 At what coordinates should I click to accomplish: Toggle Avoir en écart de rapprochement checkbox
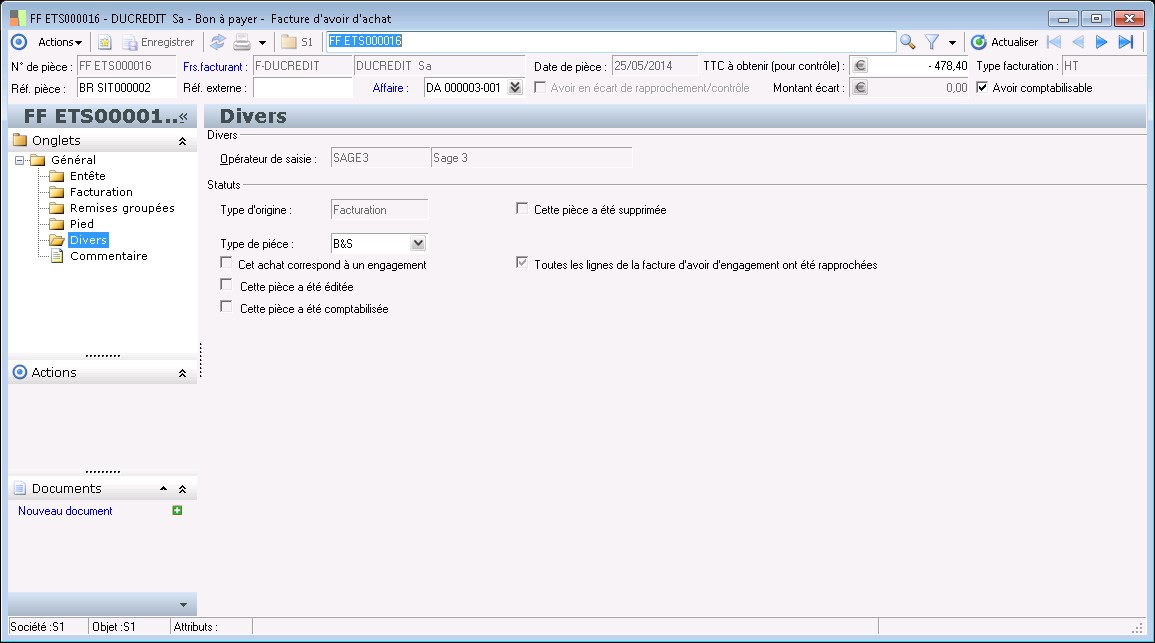coord(540,87)
